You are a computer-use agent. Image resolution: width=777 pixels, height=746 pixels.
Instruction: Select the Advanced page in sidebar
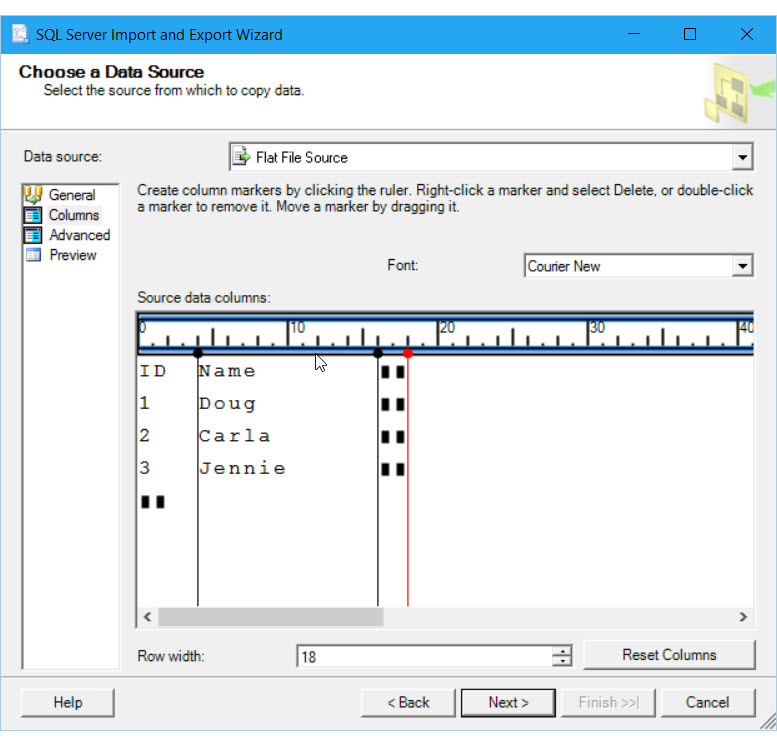79,235
